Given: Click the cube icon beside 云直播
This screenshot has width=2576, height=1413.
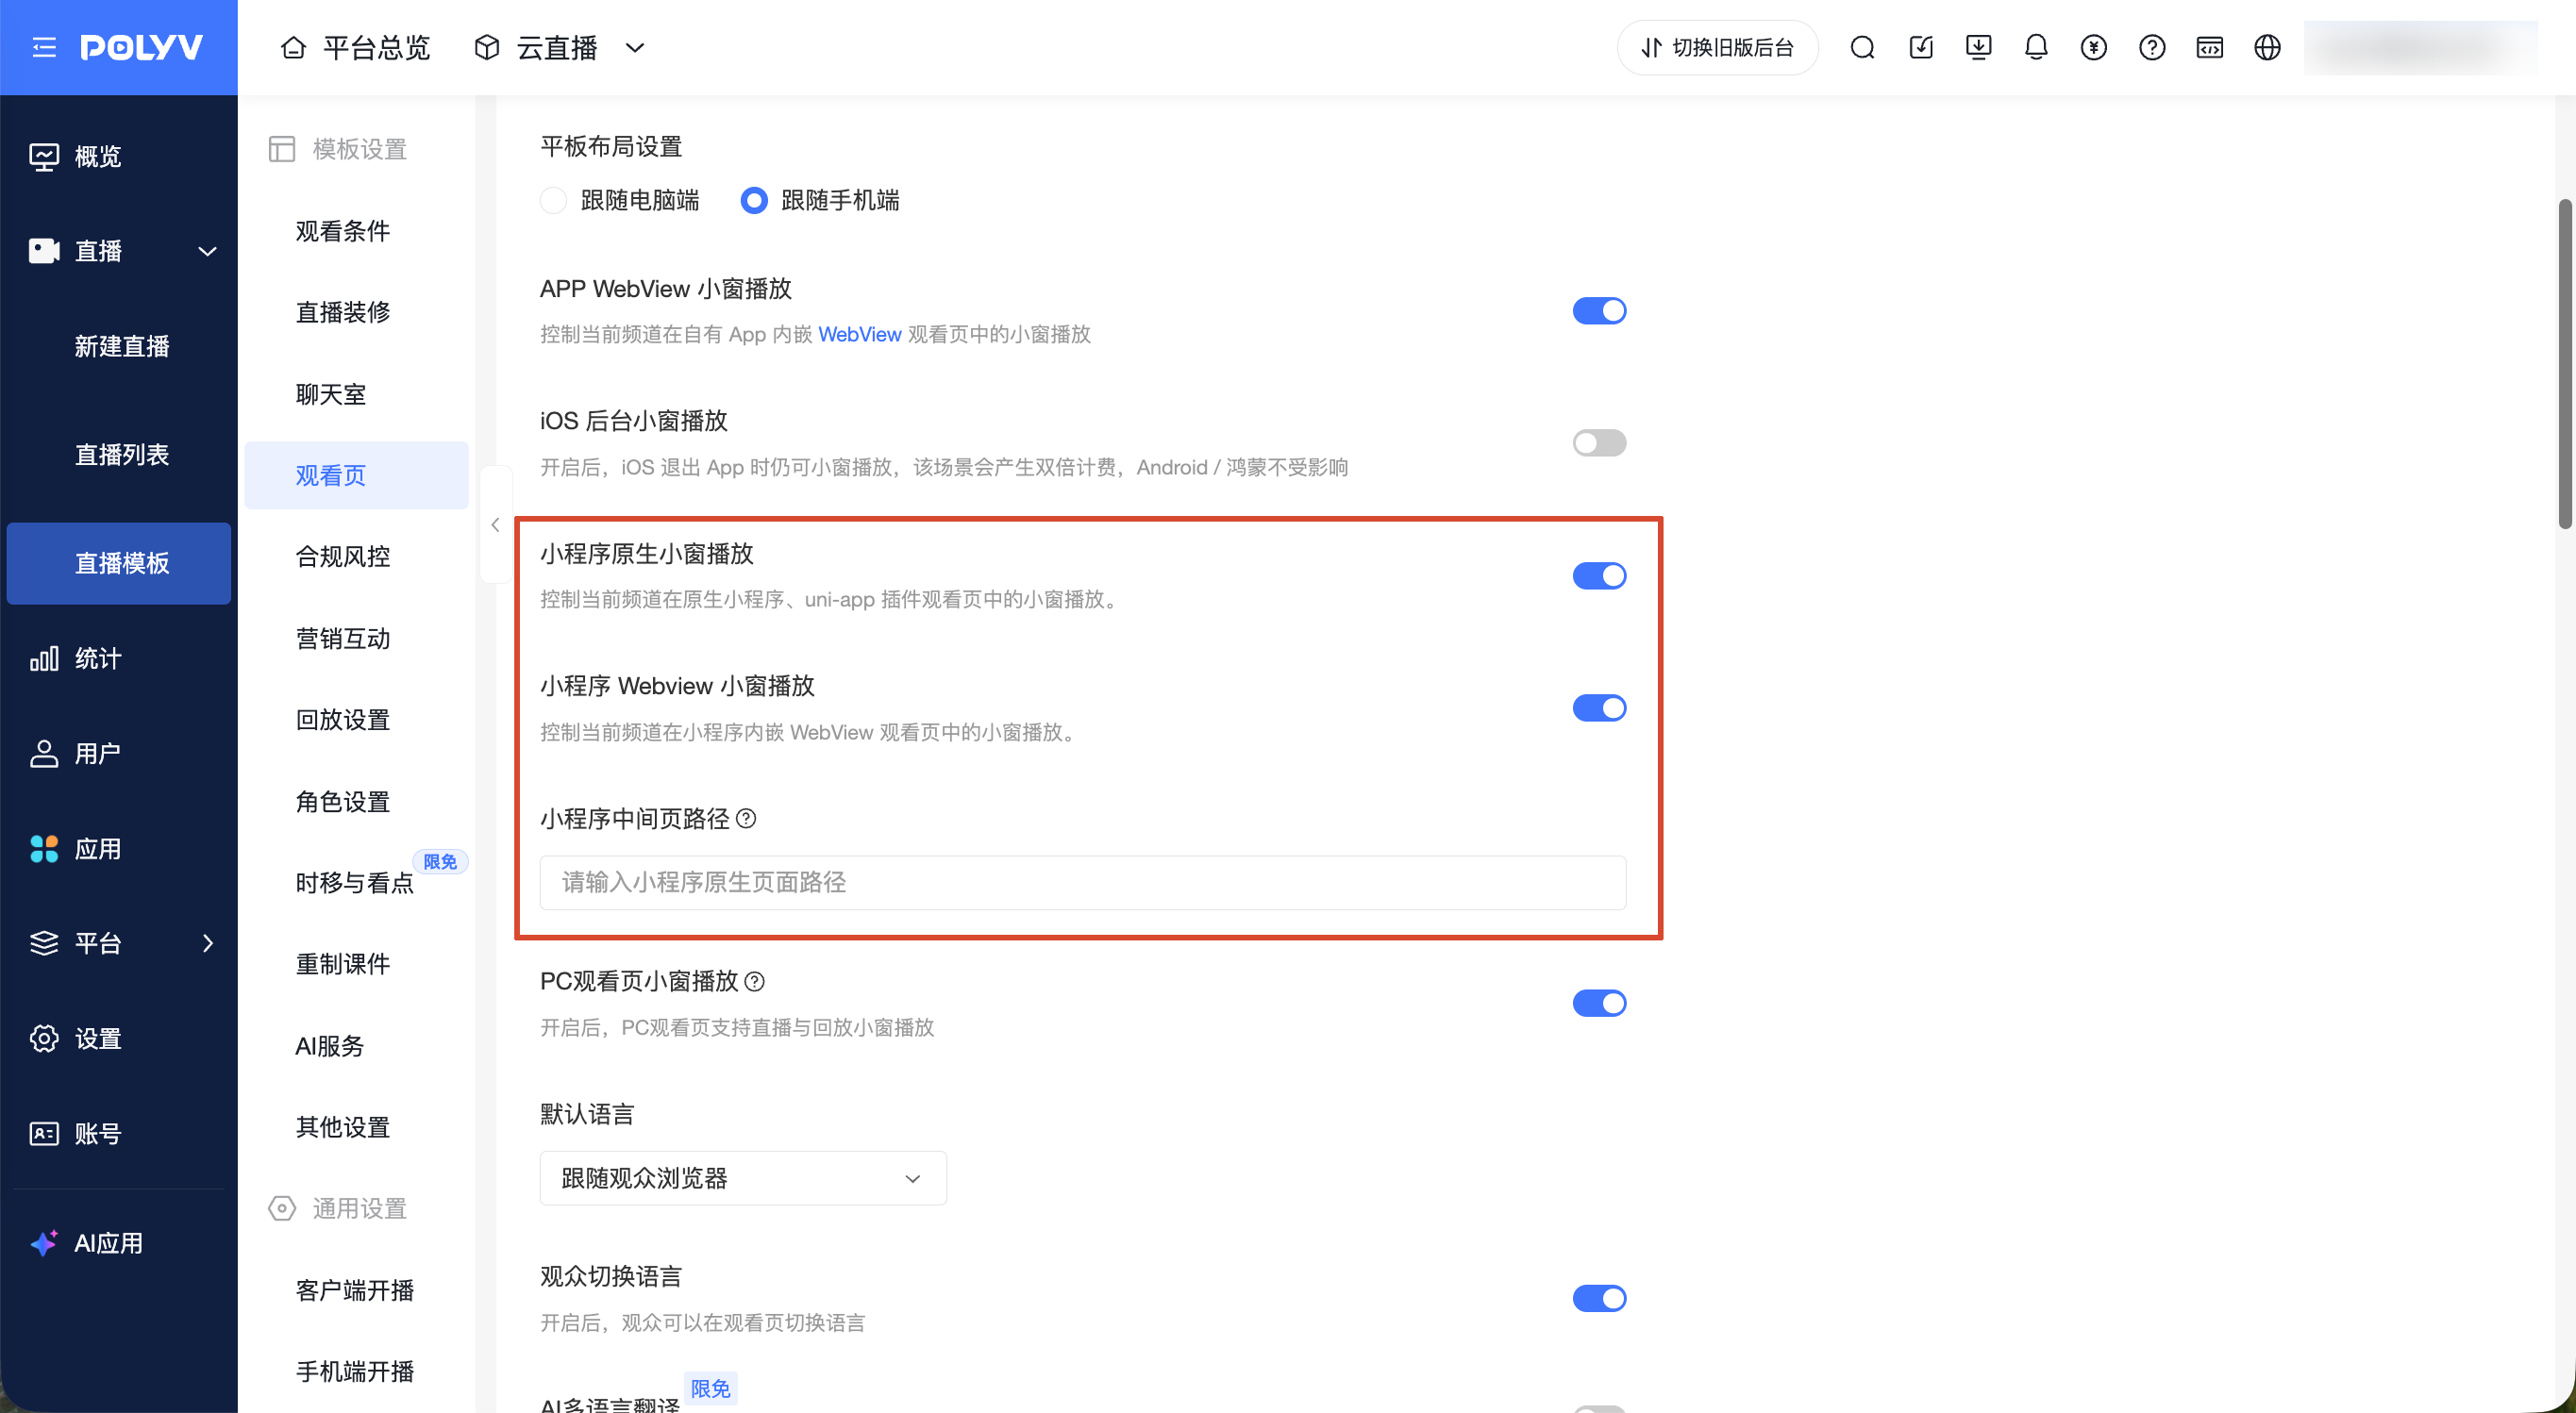Looking at the screenshot, I should point(487,47).
